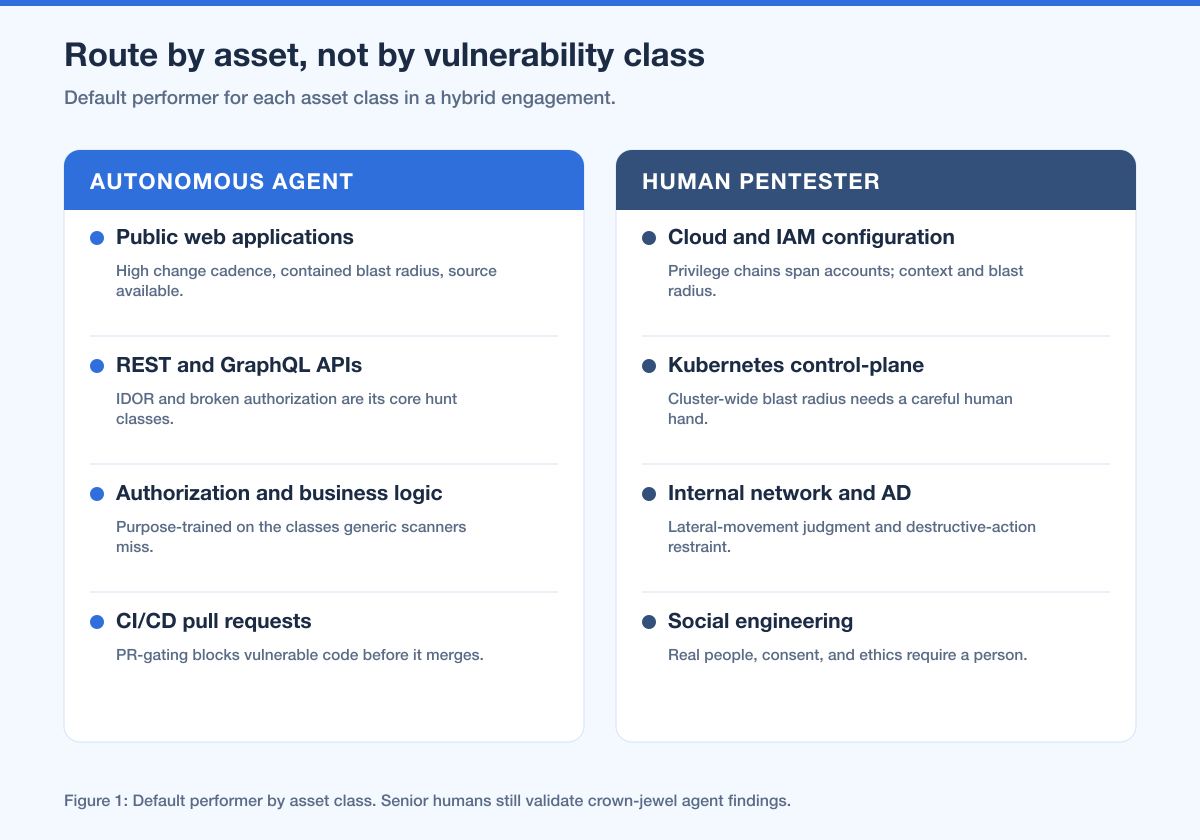This screenshot has width=1200, height=840.
Task: Click the Figure 1 caption text
Action: (427, 801)
